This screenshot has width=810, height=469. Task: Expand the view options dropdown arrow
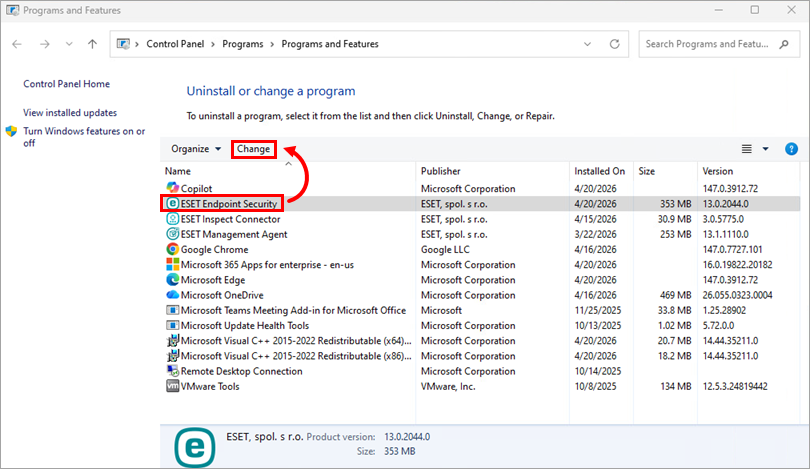pyautogui.click(x=766, y=149)
